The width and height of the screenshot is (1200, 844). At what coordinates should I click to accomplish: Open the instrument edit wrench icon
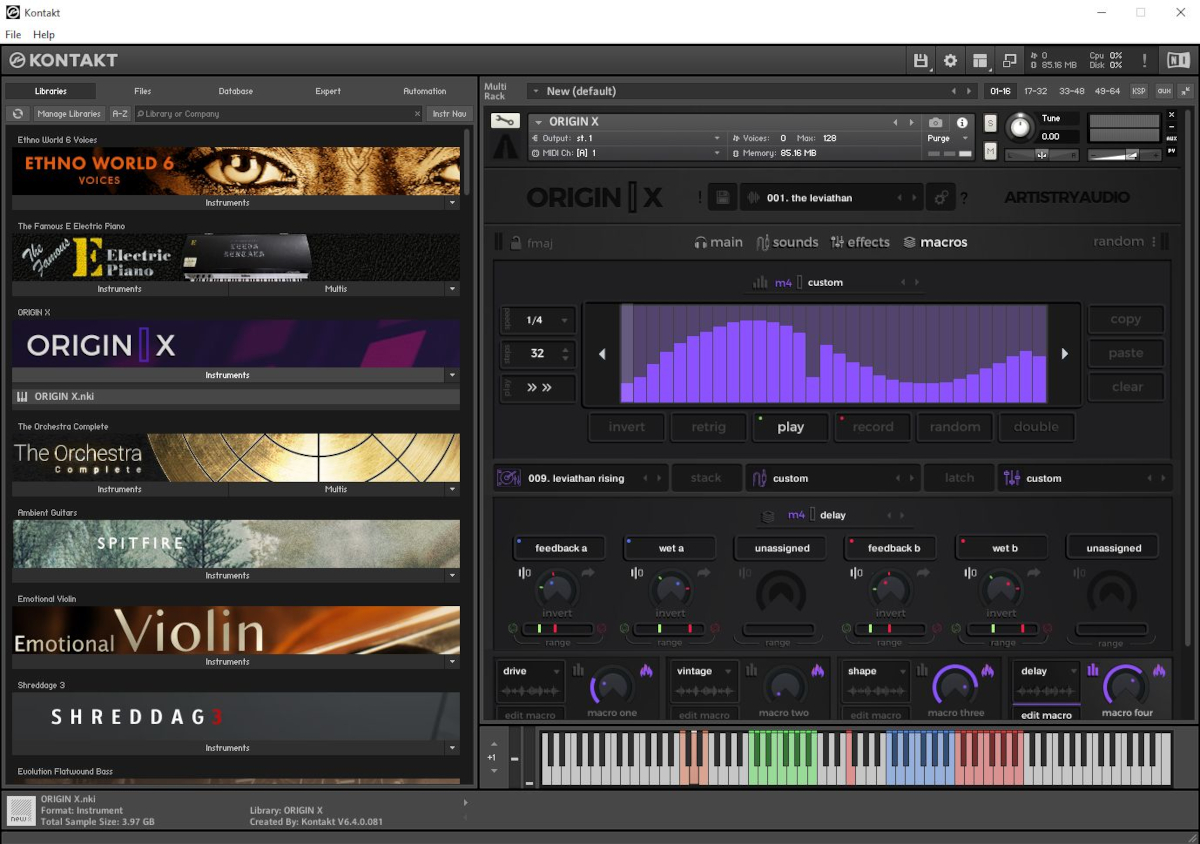pos(505,122)
